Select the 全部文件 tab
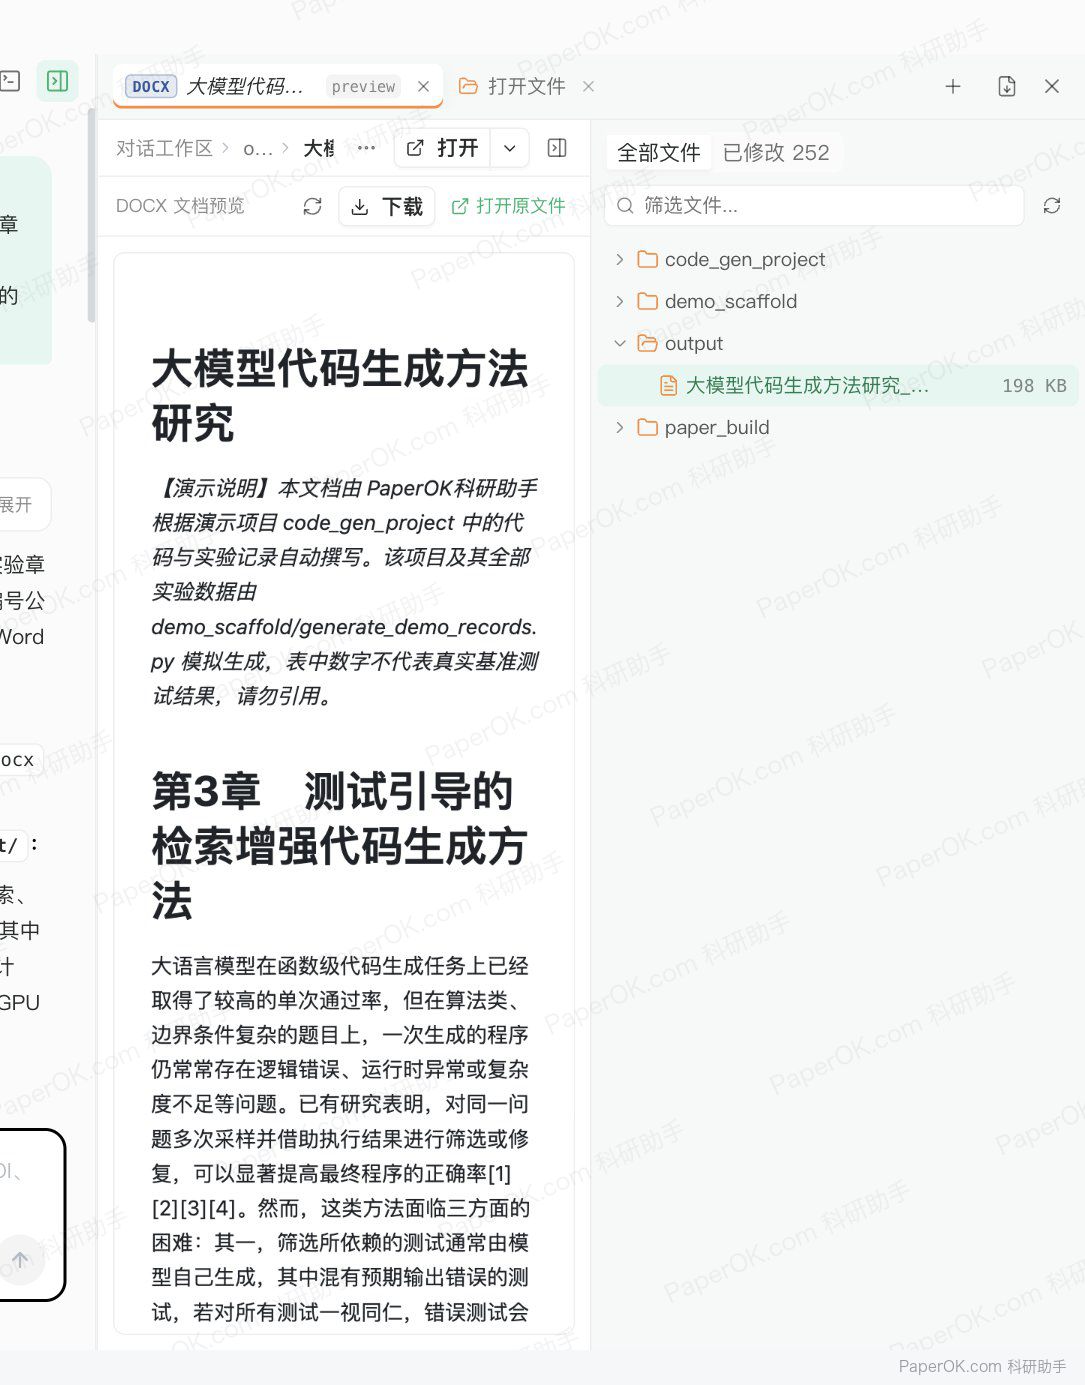This screenshot has width=1085, height=1385. (x=658, y=152)
